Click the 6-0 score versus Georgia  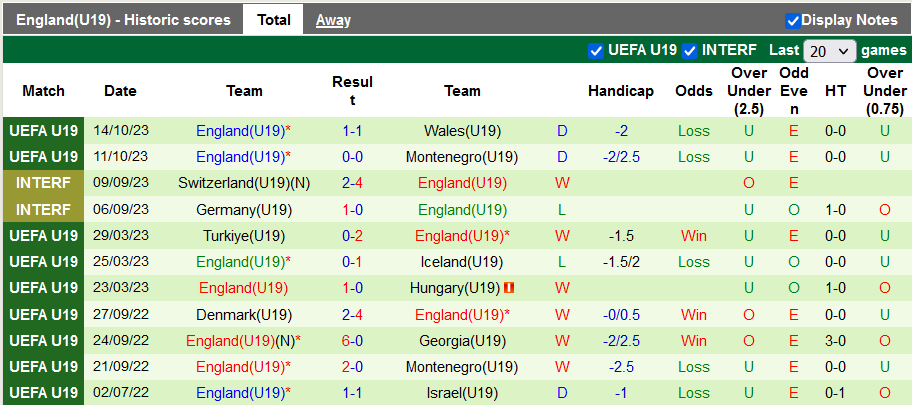click(352, 340)
